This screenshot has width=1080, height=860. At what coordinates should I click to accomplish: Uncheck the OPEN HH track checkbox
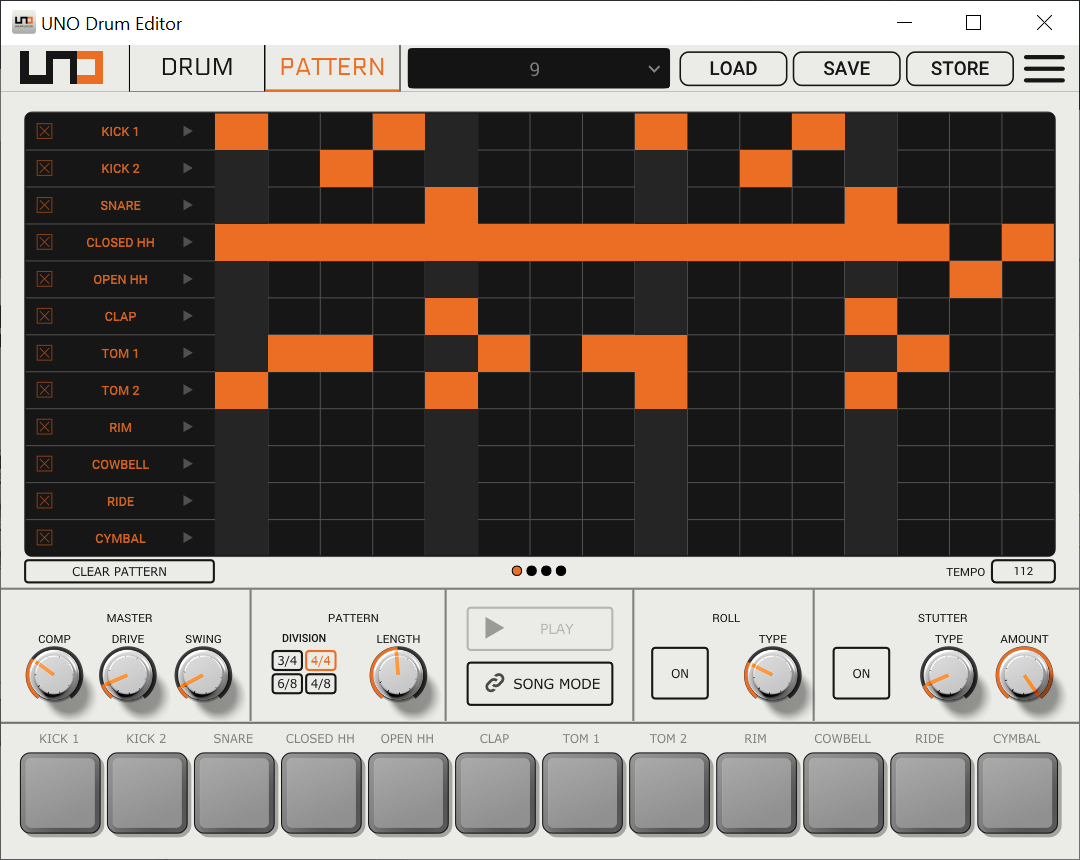click(44, 279)
